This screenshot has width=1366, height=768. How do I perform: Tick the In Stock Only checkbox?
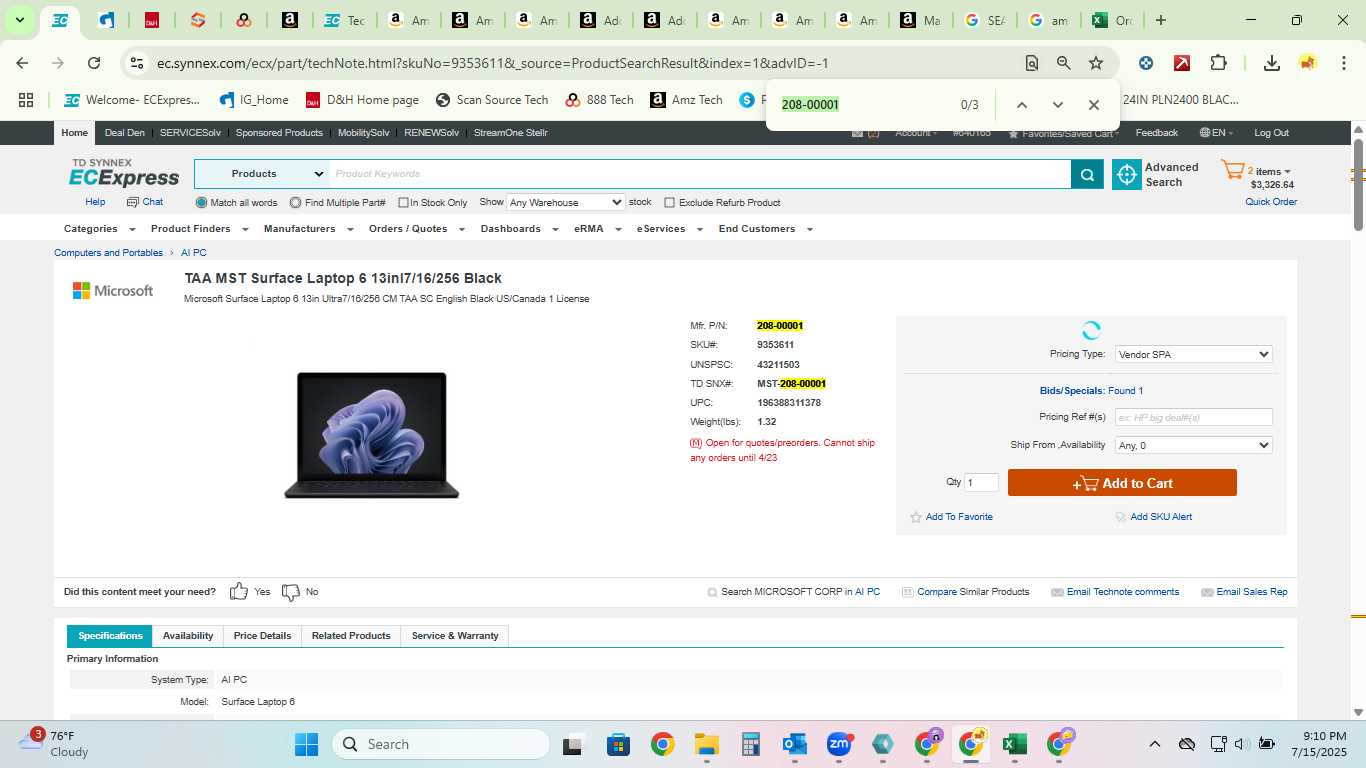403,203
